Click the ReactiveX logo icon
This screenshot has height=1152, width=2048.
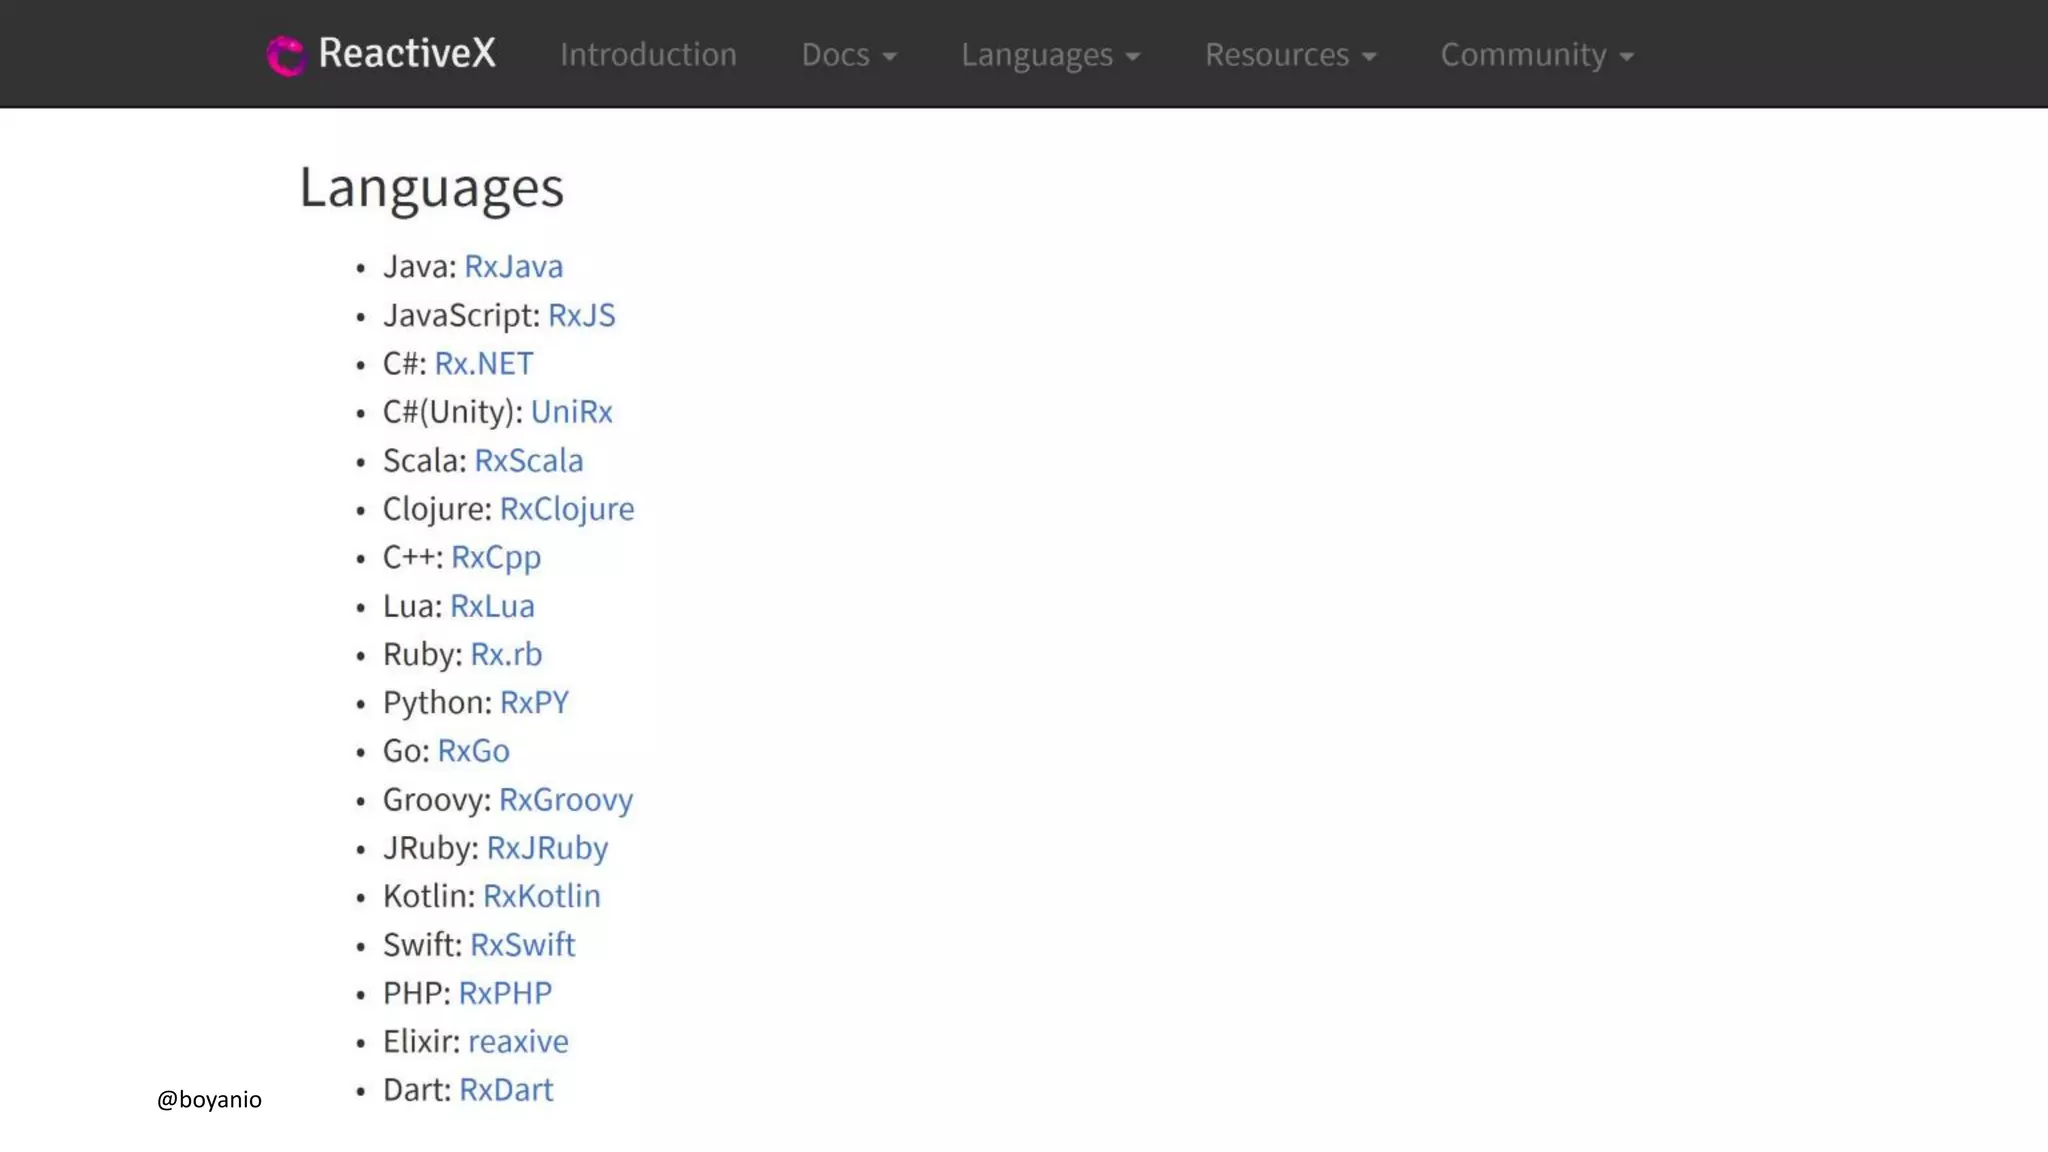pos(286,55)
